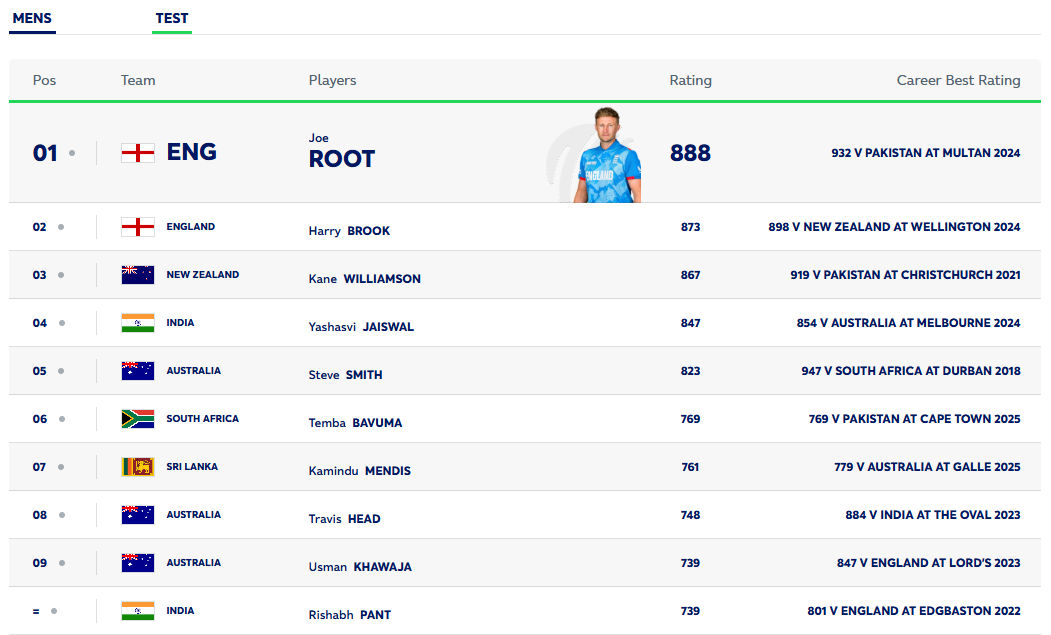
Task: Select the TEST format tab
Action: coord(172,18)
